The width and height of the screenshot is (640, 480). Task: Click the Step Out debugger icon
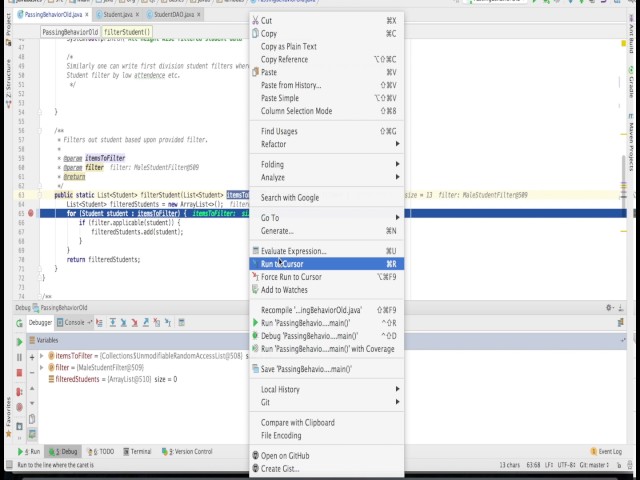coord(146,322)
